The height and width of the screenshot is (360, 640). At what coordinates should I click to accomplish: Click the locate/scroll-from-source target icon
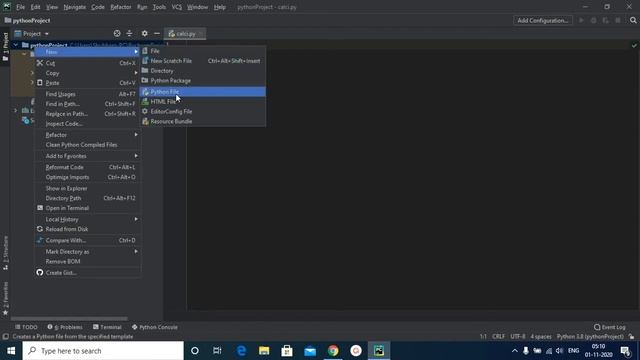[117, 34]
